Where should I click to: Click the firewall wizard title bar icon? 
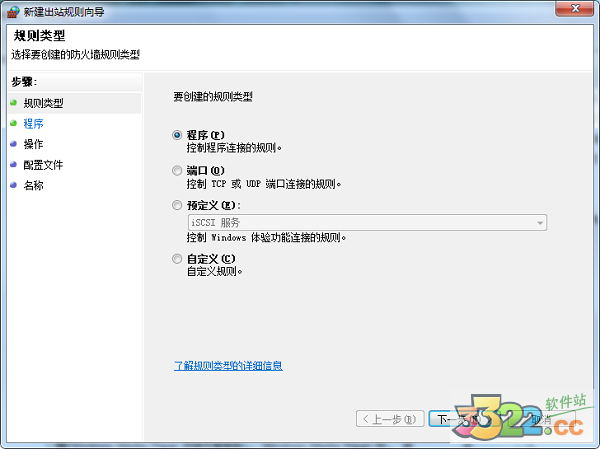click(13, 12)
